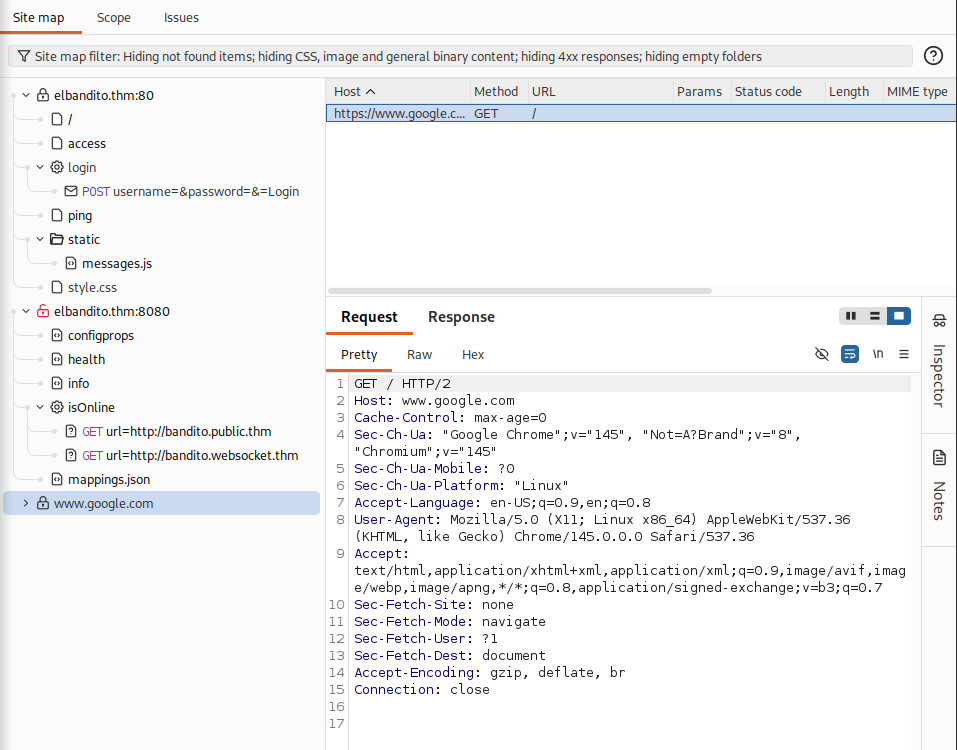Sort the table by Status code
Image resolution: width=957 pixels, height=750 pixels.
(778, 92)
